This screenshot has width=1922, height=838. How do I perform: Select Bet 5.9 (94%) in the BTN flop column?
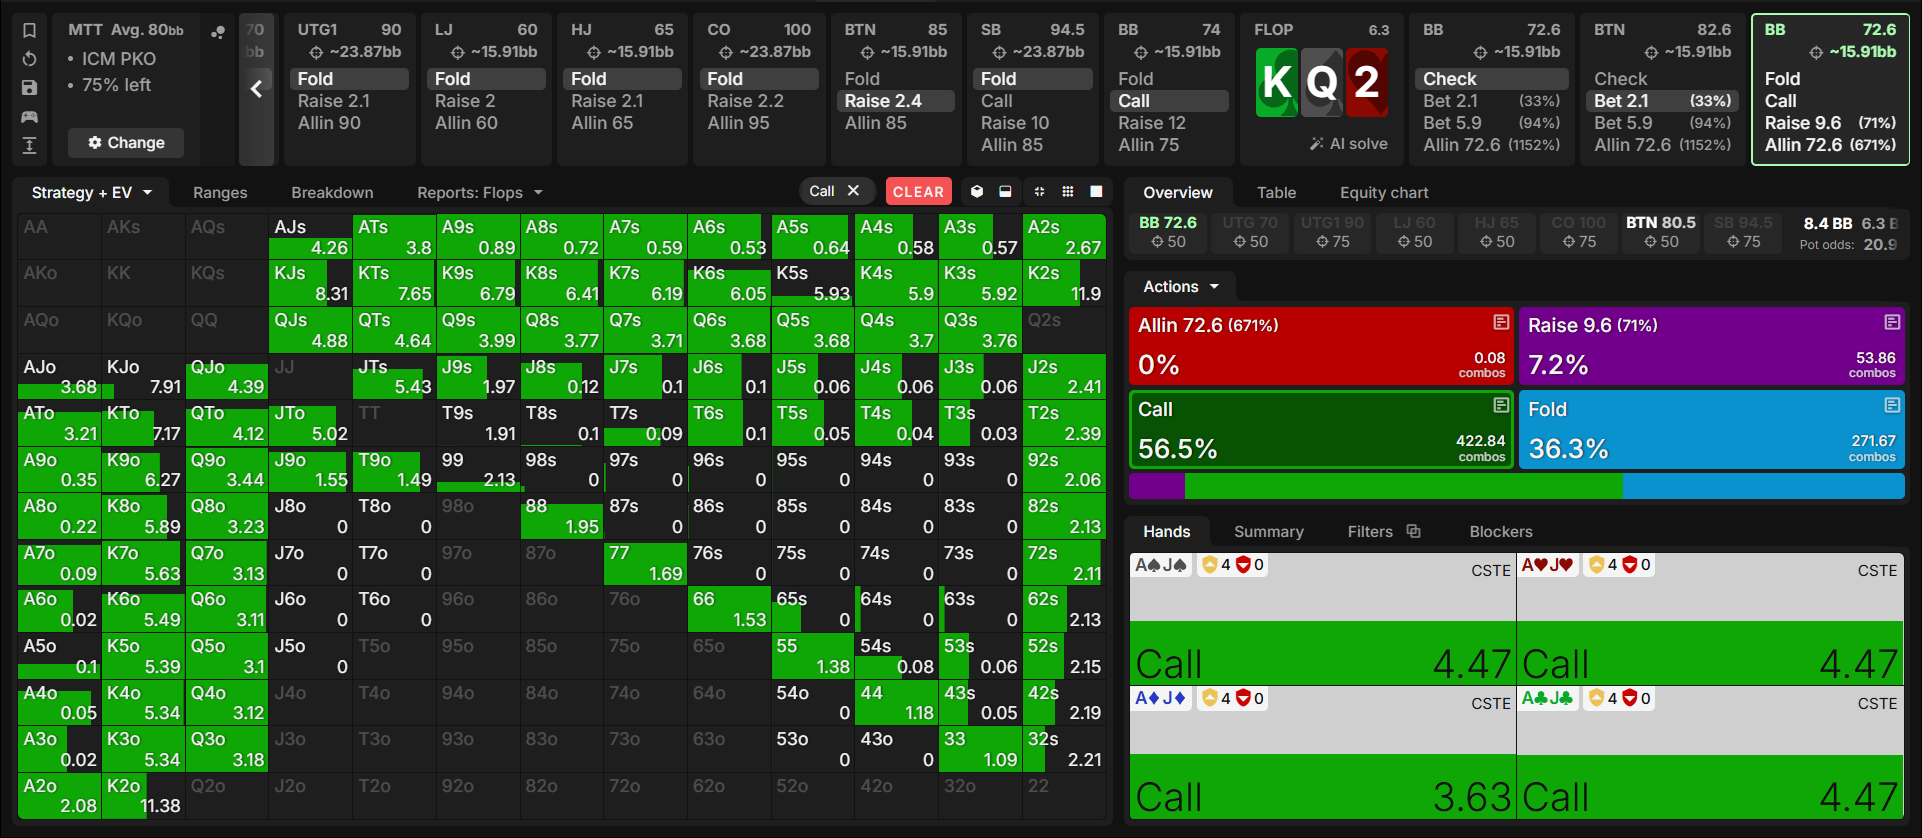1662,123
